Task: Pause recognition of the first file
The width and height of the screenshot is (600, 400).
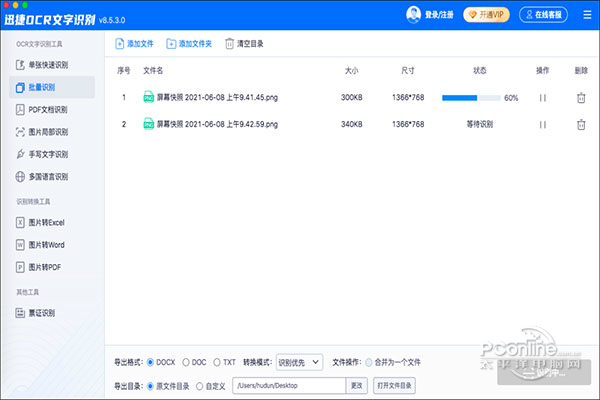Action: click(543, 98)
